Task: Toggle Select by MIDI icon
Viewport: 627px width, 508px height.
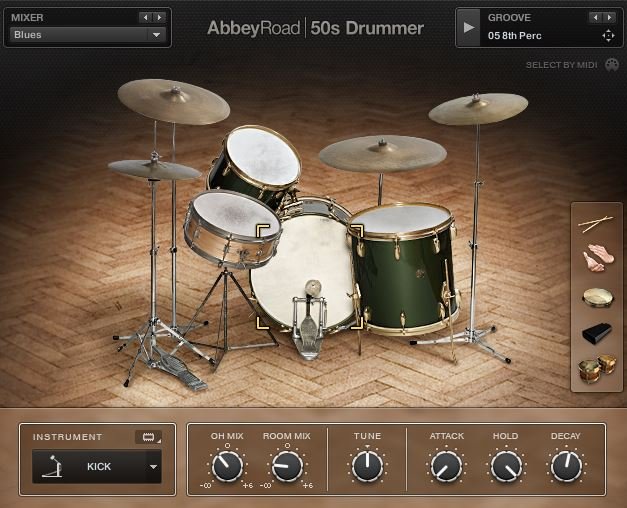Action: 612,64
